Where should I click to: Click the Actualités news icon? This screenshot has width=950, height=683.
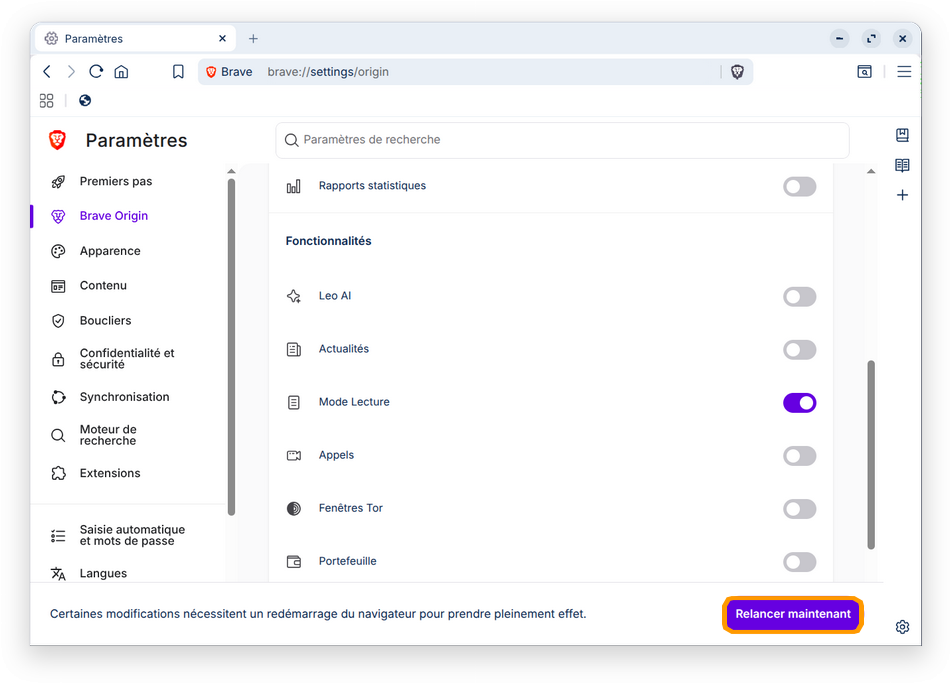point(294,350)
